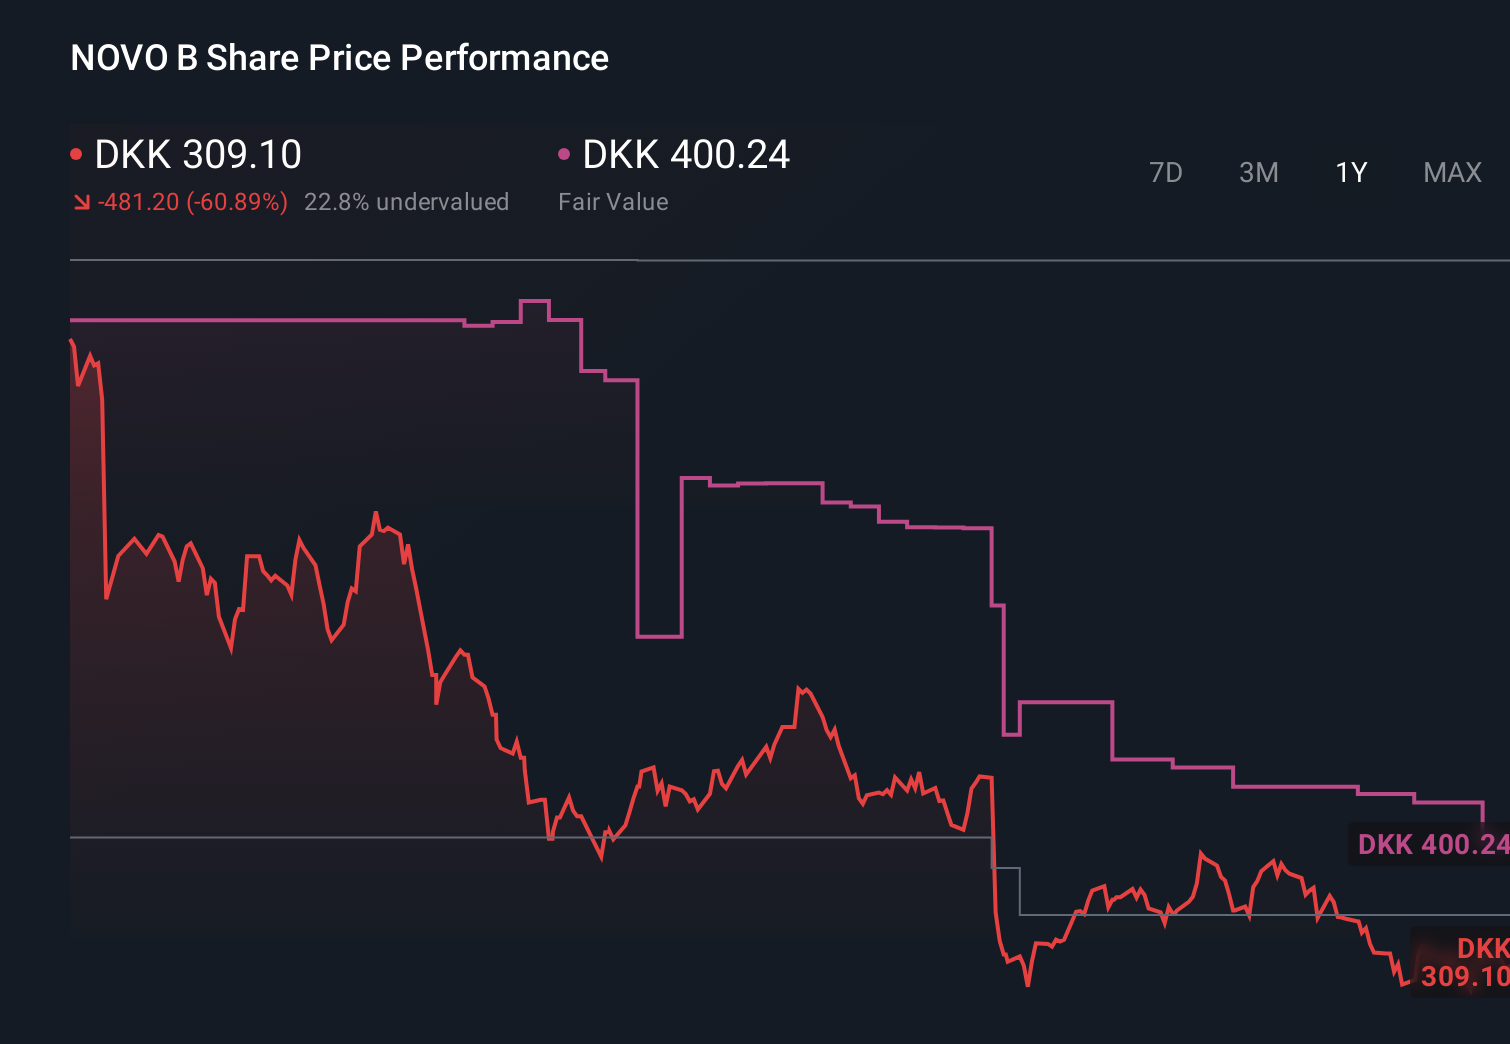This screenshot has width=1510, height=1044.
Task: Click the 22.8% undervalued text
Action: tap(407, 201)
